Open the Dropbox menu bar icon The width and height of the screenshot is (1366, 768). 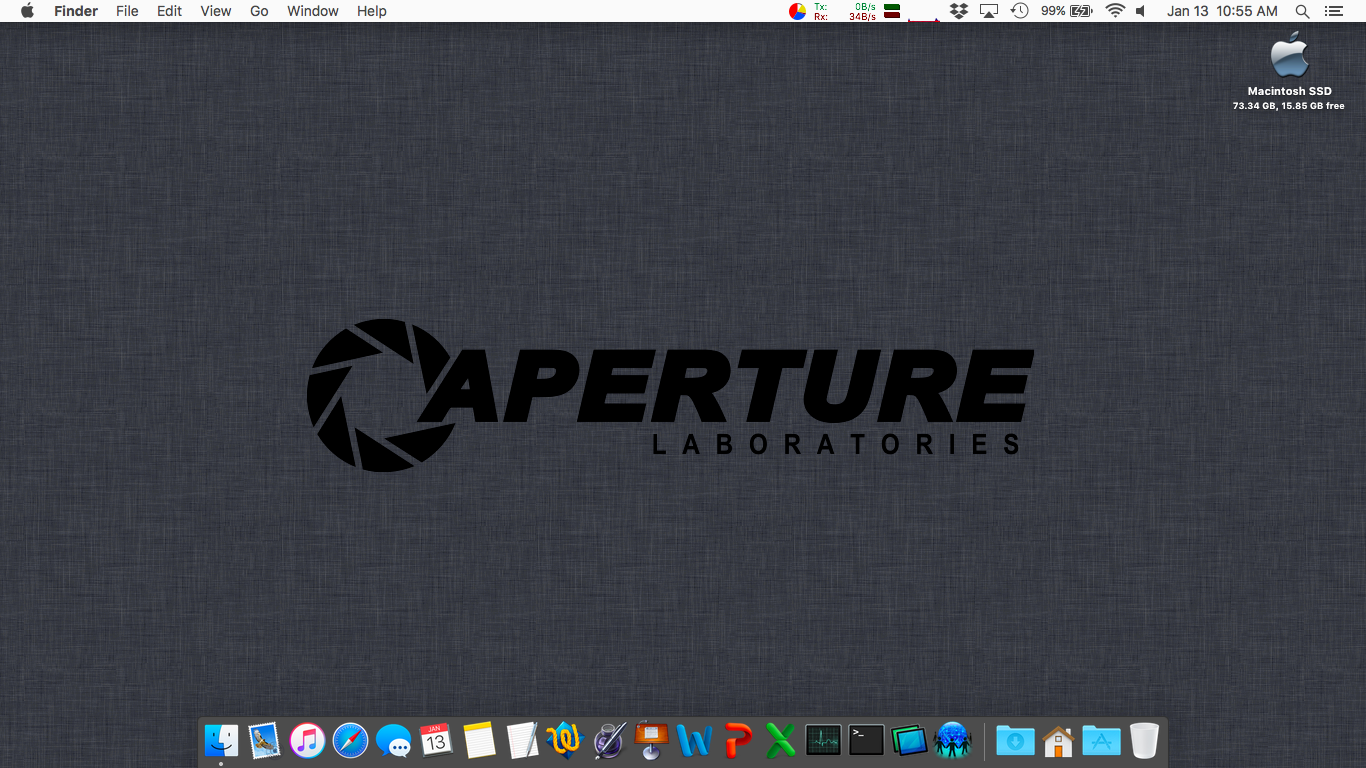tap(959, 11)
